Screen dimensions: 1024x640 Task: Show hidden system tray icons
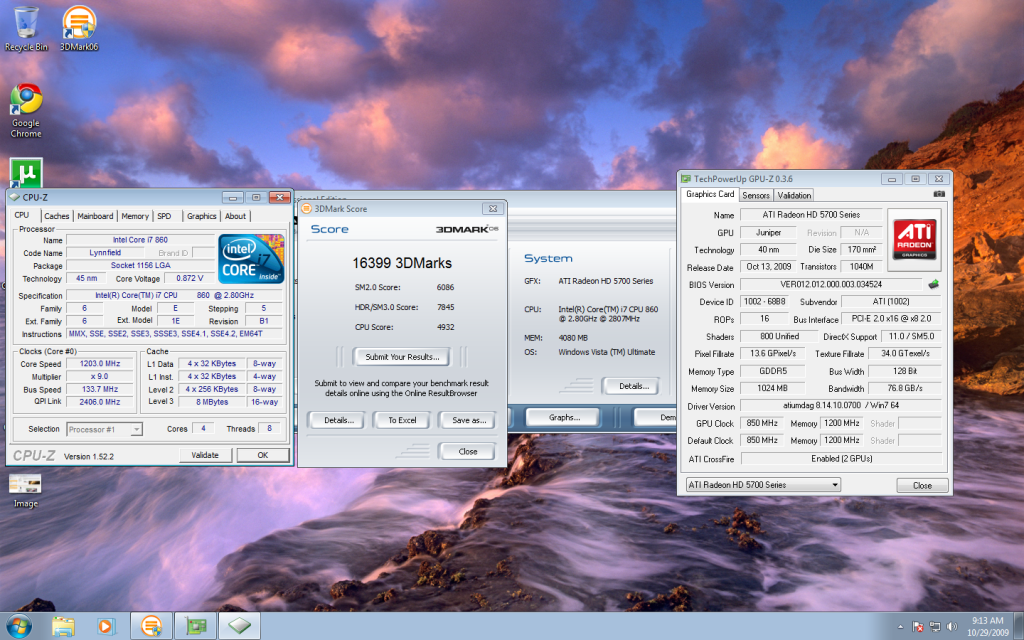pyautogui.click(x=901, y=626)
